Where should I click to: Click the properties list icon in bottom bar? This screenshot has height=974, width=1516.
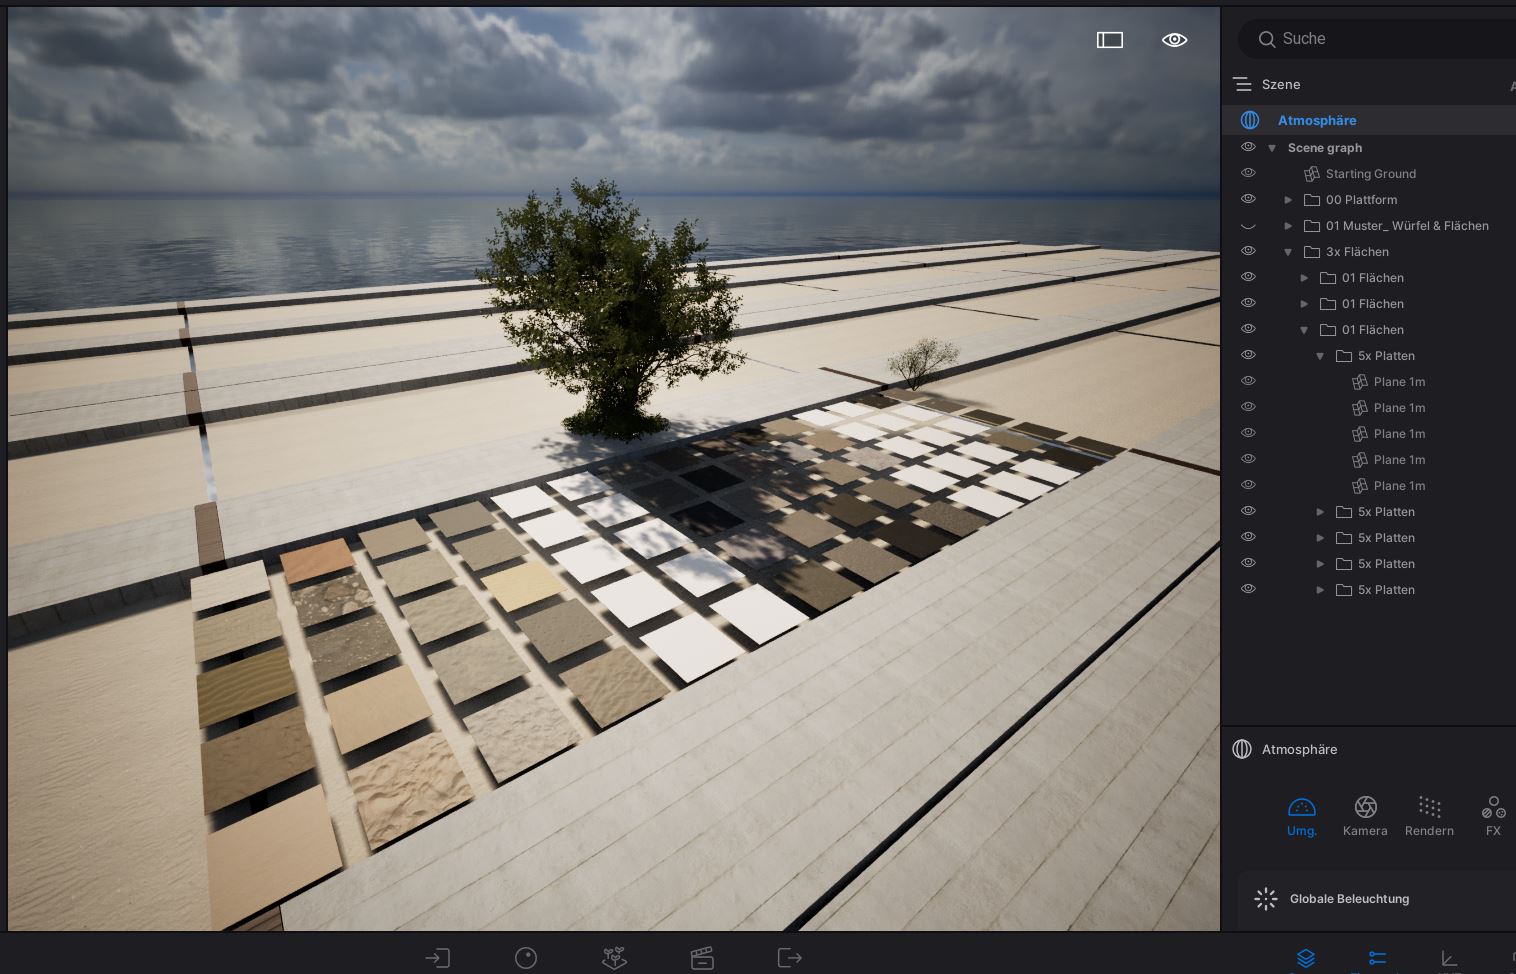click(1377, 958)
